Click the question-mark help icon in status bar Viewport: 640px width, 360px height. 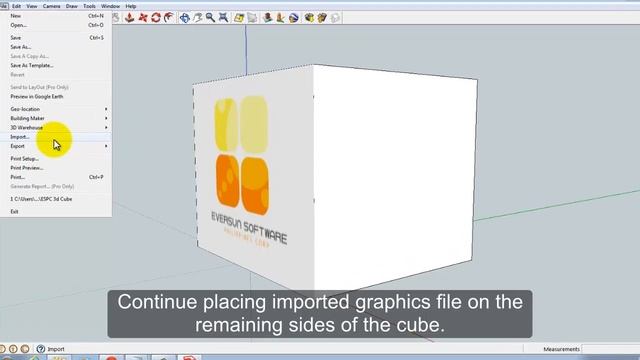[x=40, y=349]
